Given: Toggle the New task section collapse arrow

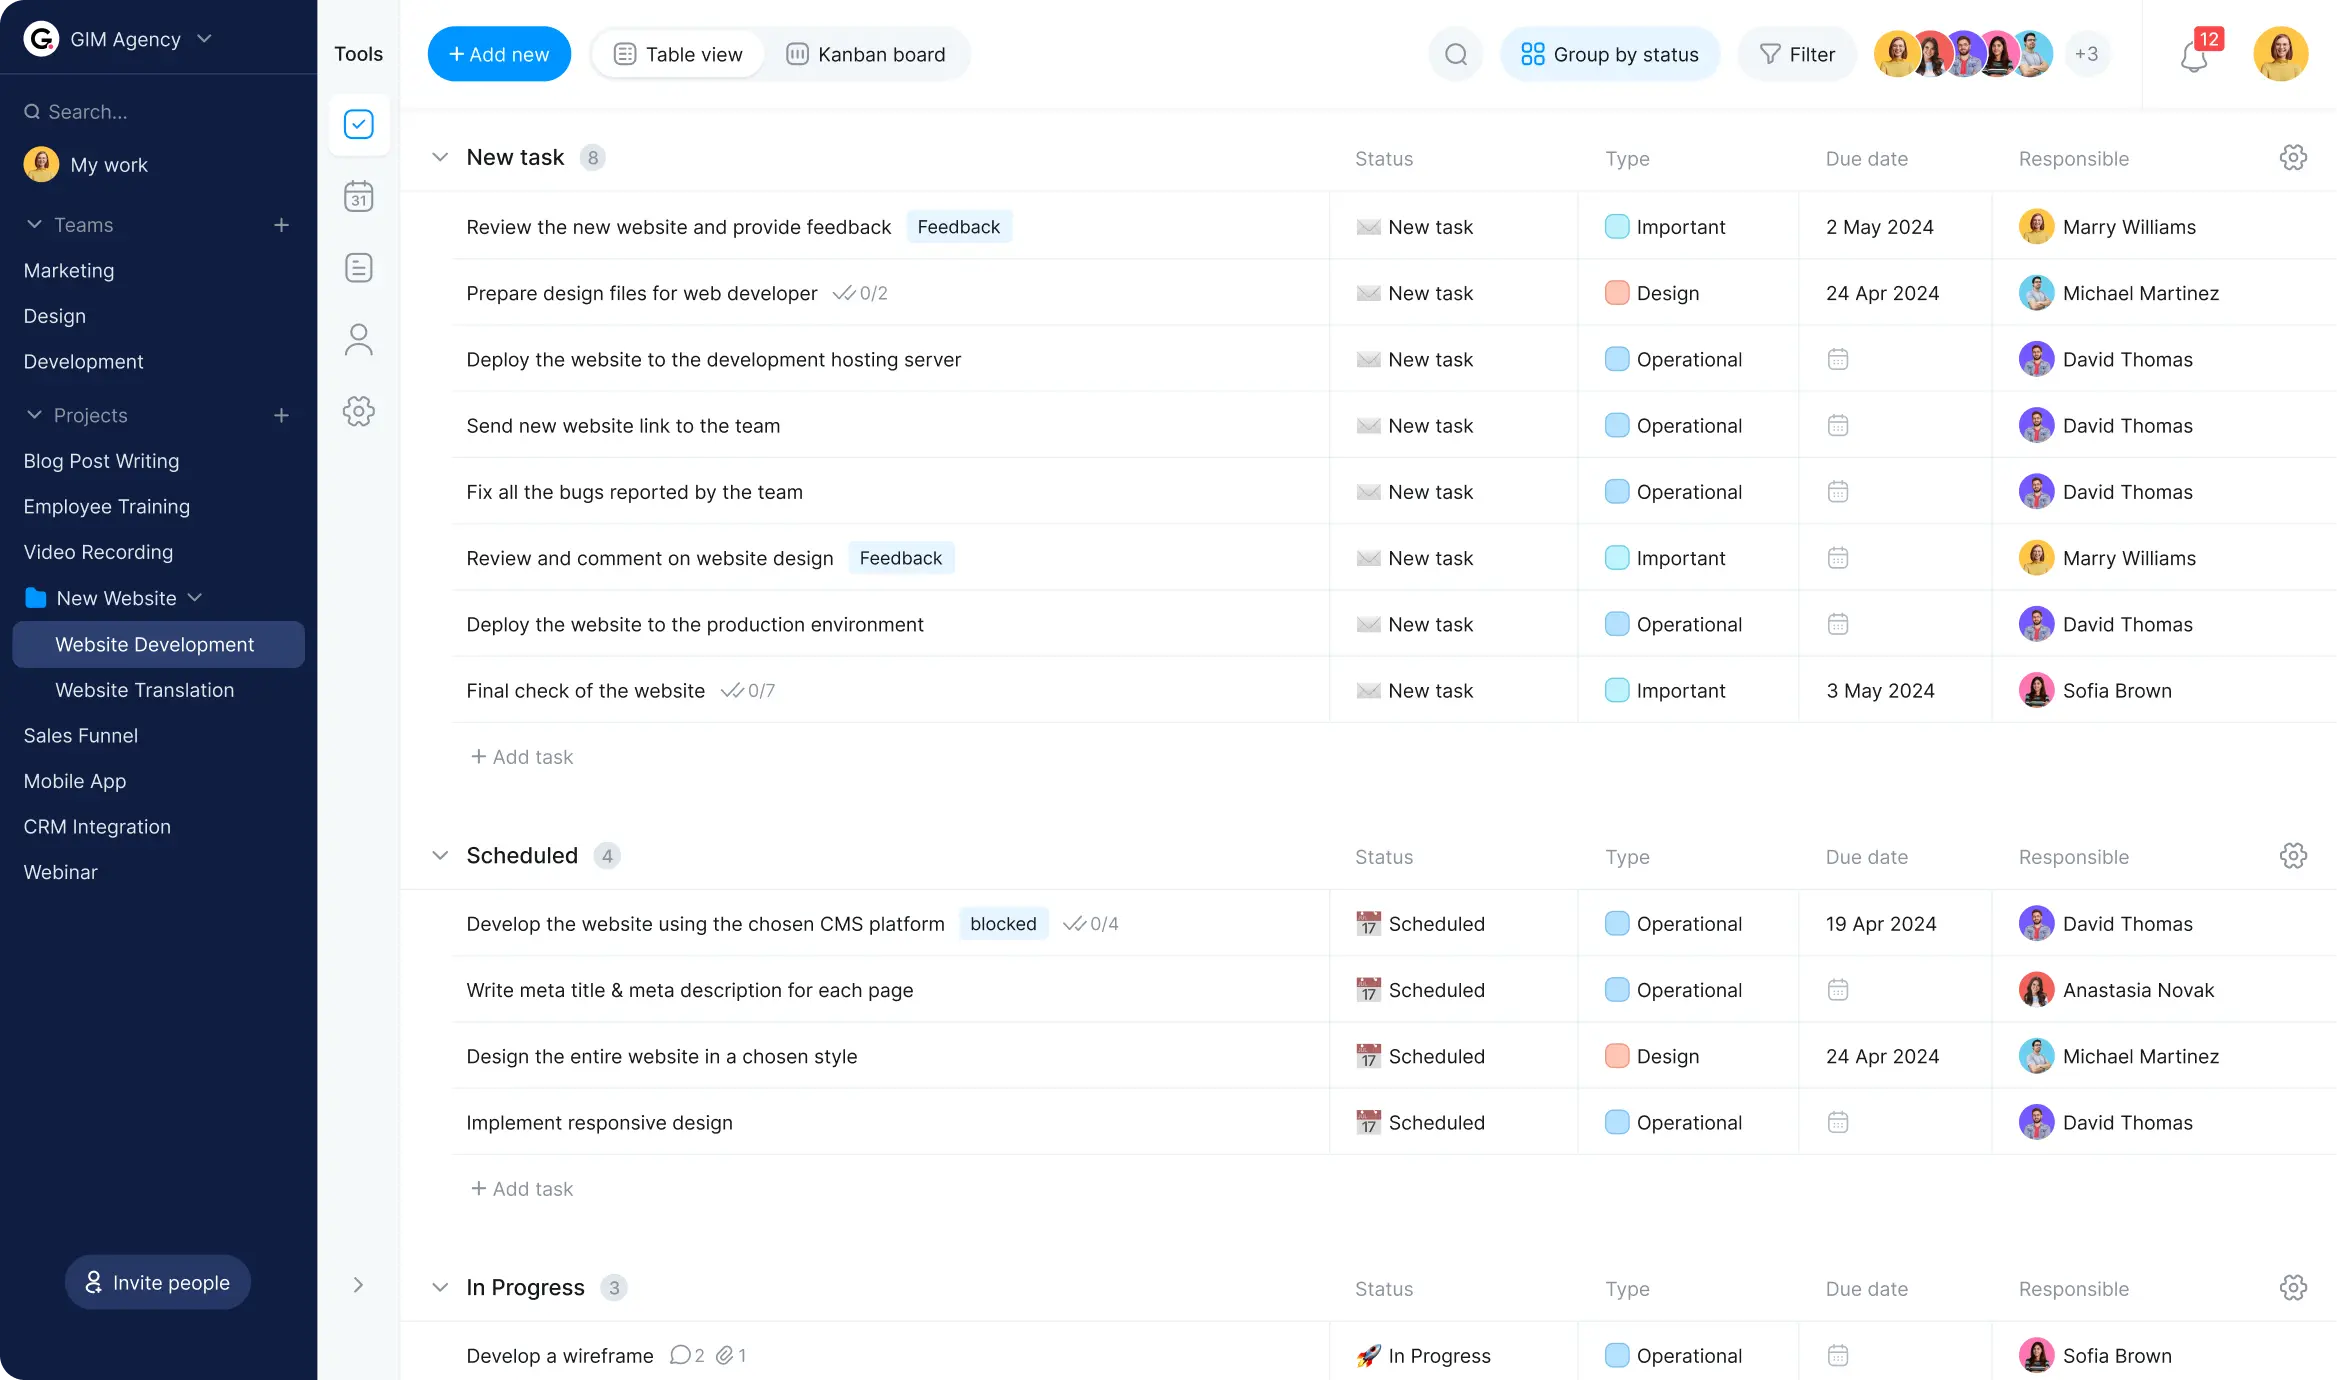Looking at the screenshot, I should pyautogui.click(x=437, y=156).
